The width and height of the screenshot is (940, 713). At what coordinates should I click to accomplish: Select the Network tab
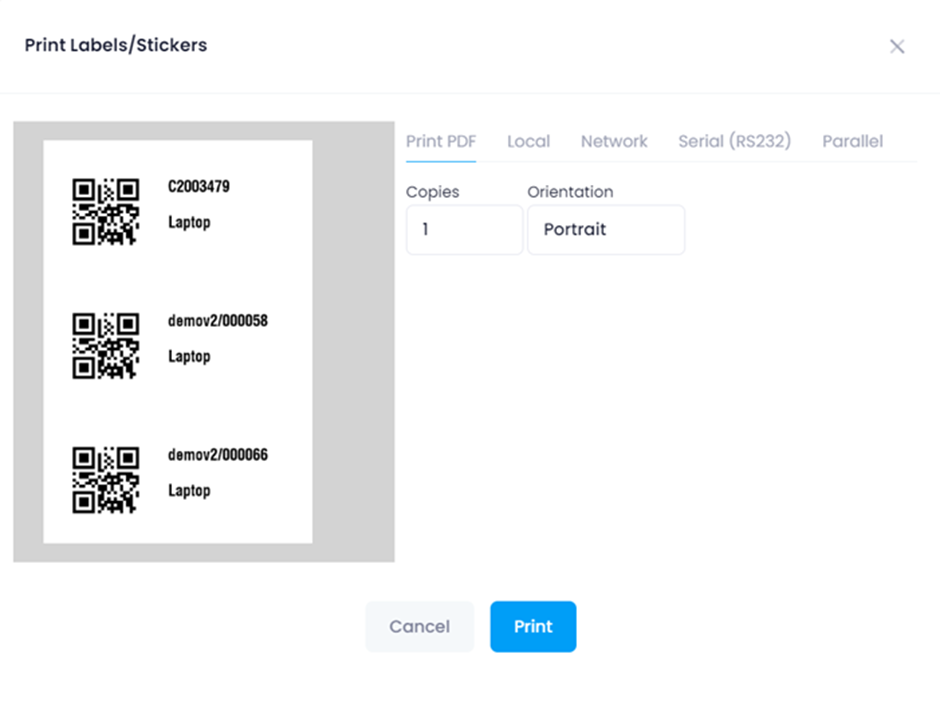614,142
